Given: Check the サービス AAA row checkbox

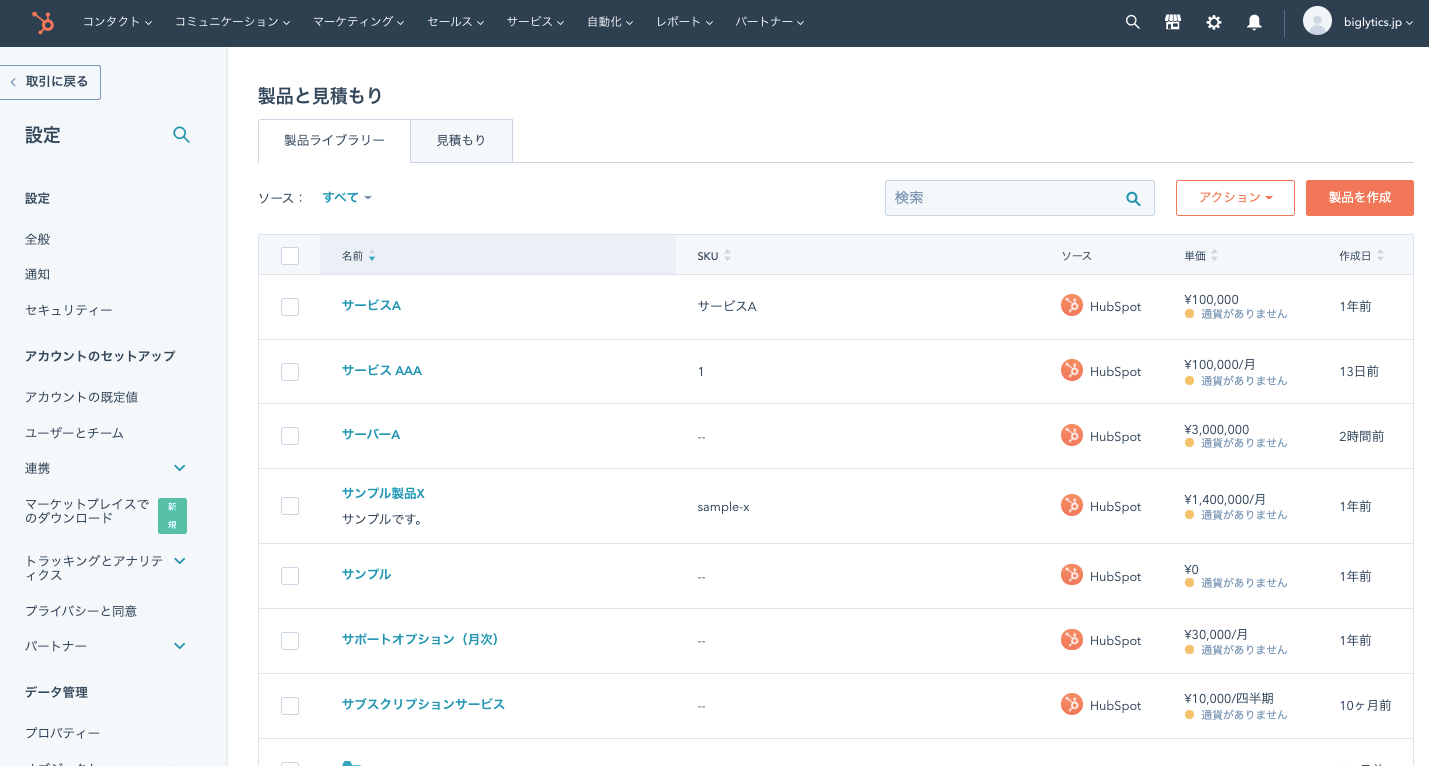Looking at the screenshot, I should click(x=290, y=372).
